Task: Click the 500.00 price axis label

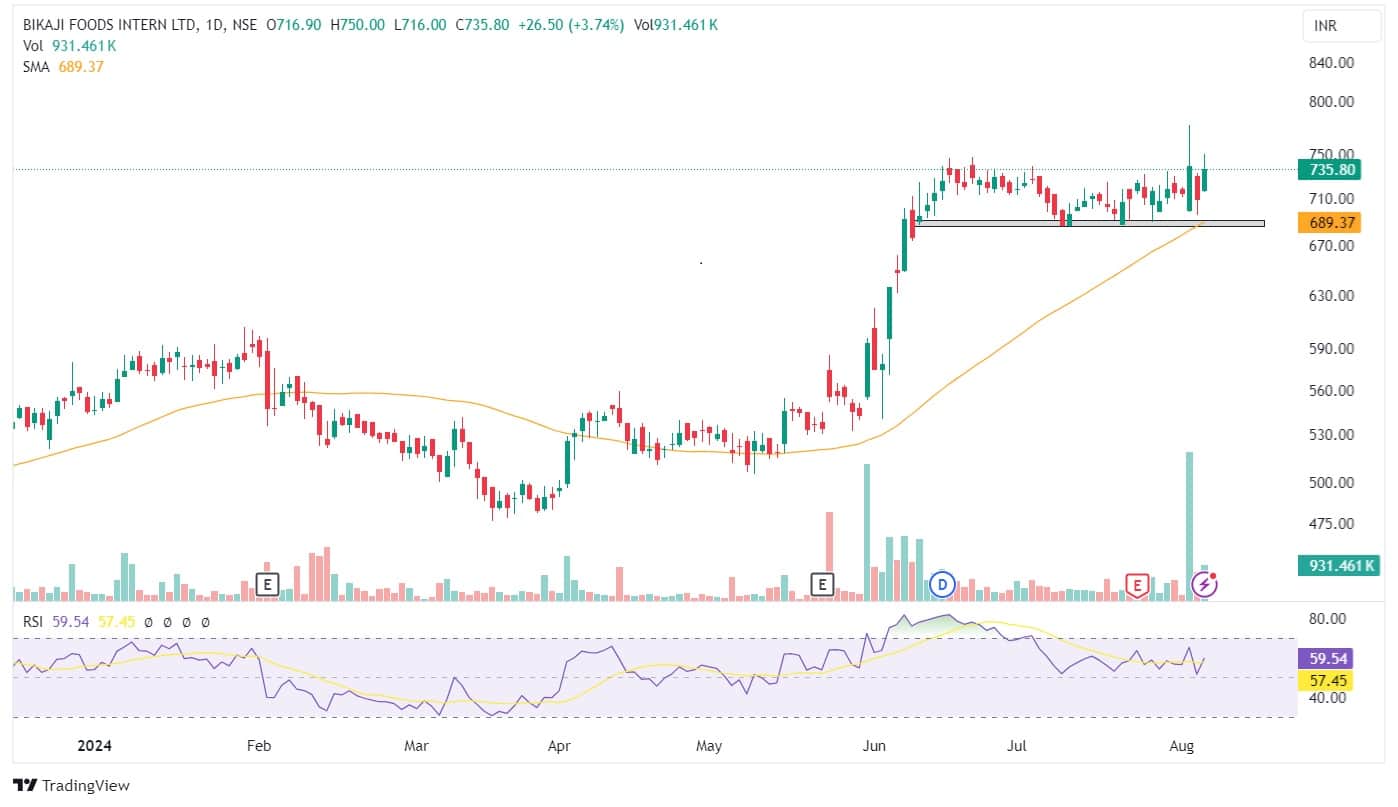Action: 1331,482
